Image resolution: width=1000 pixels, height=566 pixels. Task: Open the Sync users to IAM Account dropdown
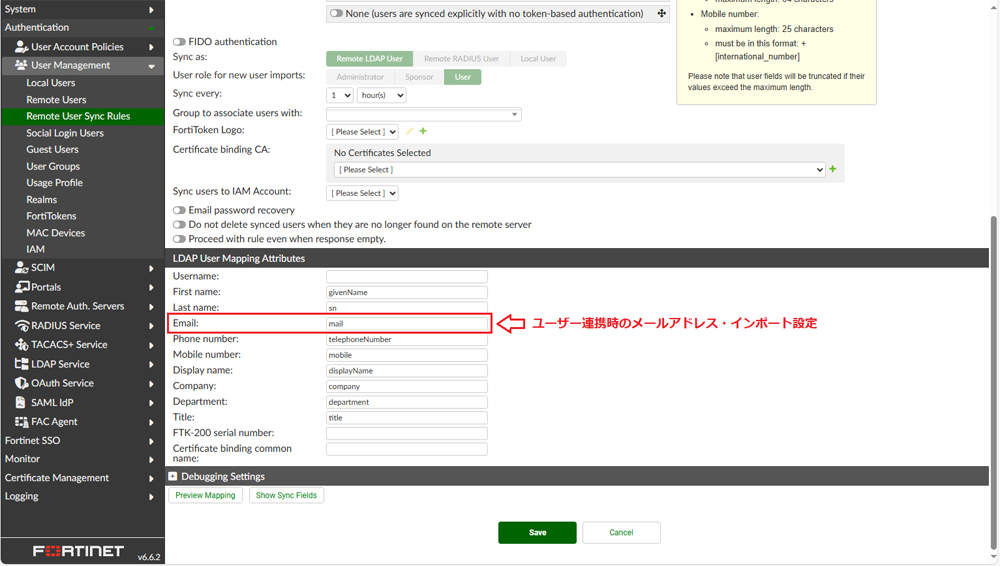362,193
